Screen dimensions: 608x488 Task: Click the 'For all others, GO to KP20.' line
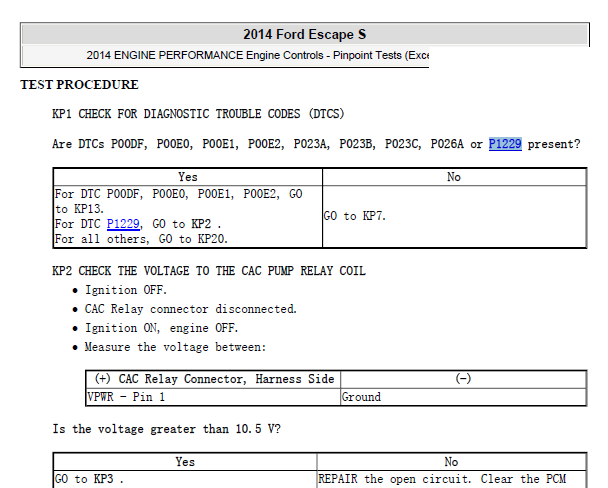pos(141,239)
